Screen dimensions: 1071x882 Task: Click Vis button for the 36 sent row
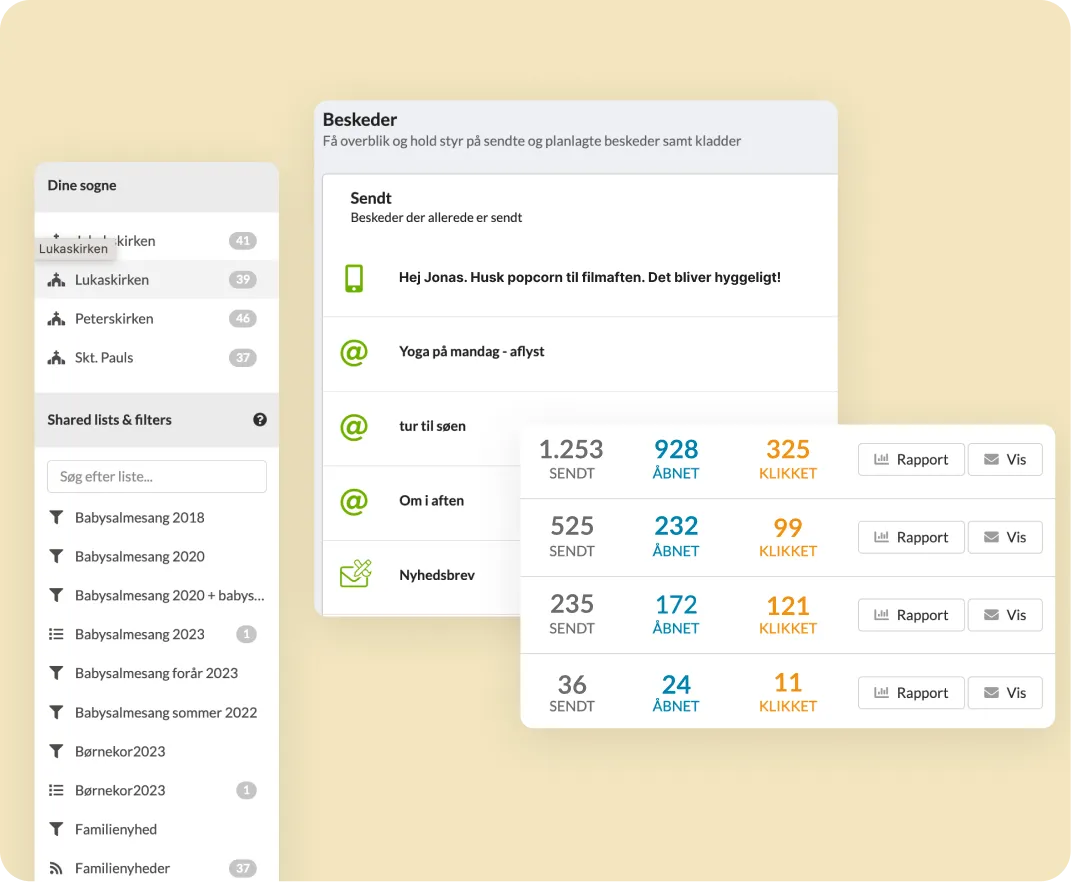[x=1005, y=693]
